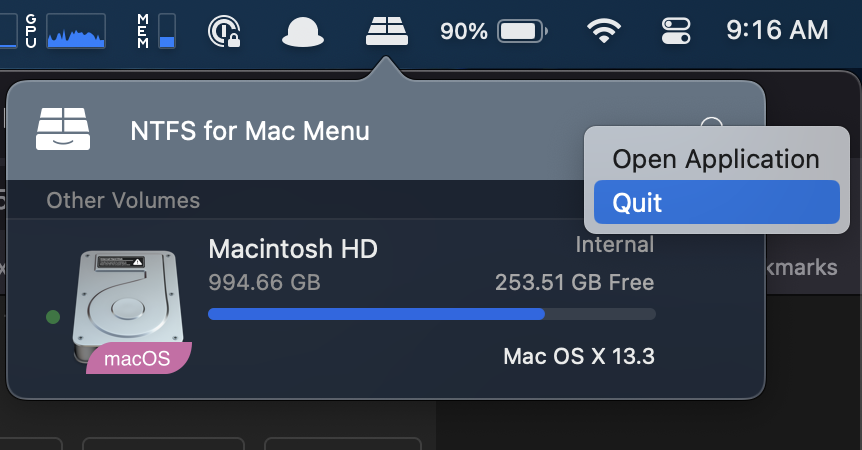Click the pink macOS badge on drive
The width and height of the screenshot is (862, 450).
(137, 359)
